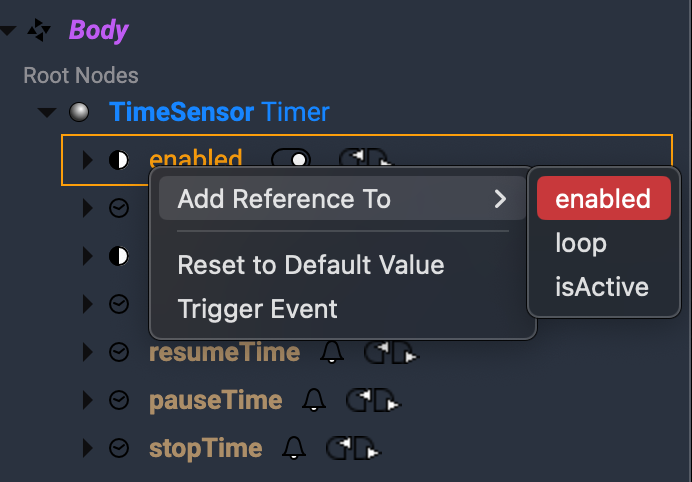Collapse the TimeSensor Timer node
The width and height of the screenshot is (692, 482).
tap(47, 112)
